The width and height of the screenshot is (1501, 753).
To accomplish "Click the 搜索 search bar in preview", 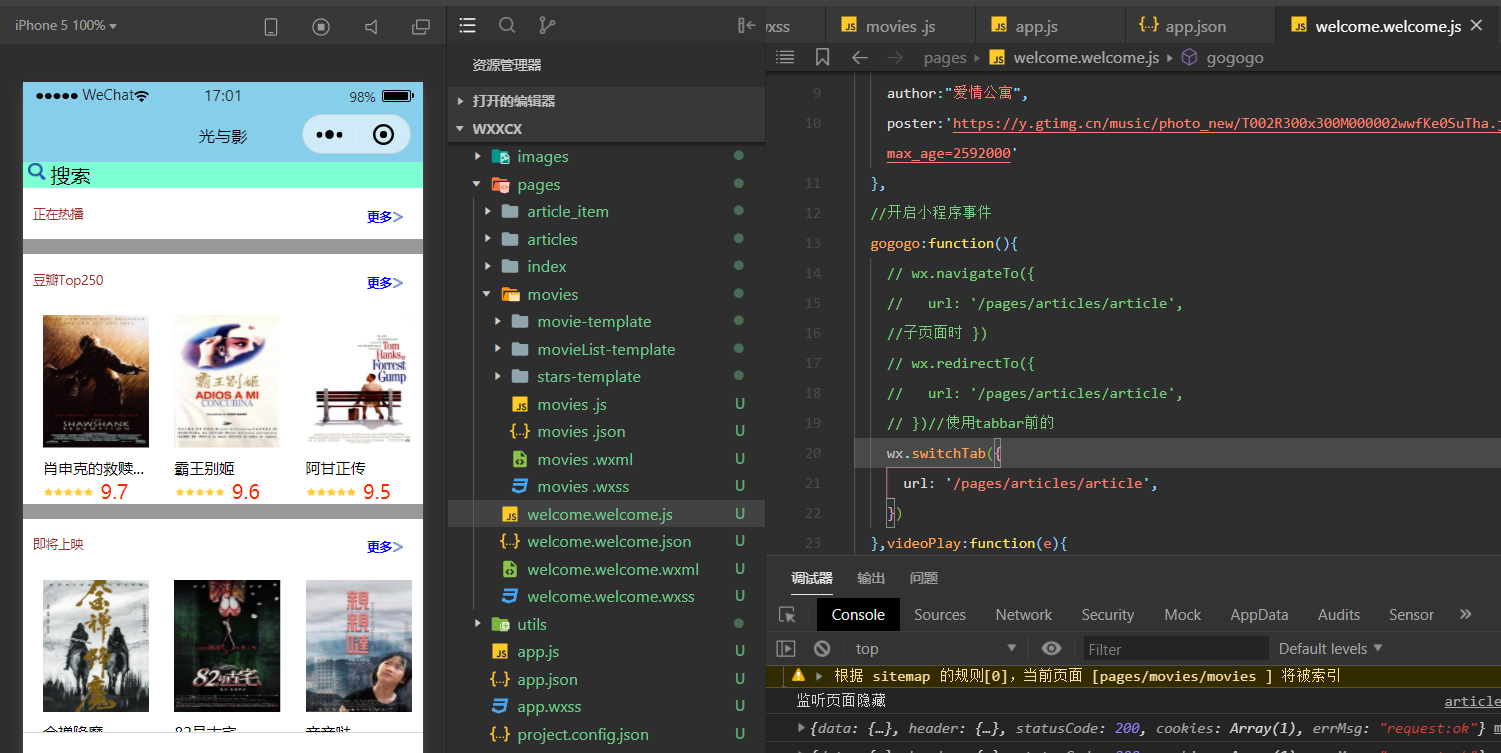I will (223, 175).
